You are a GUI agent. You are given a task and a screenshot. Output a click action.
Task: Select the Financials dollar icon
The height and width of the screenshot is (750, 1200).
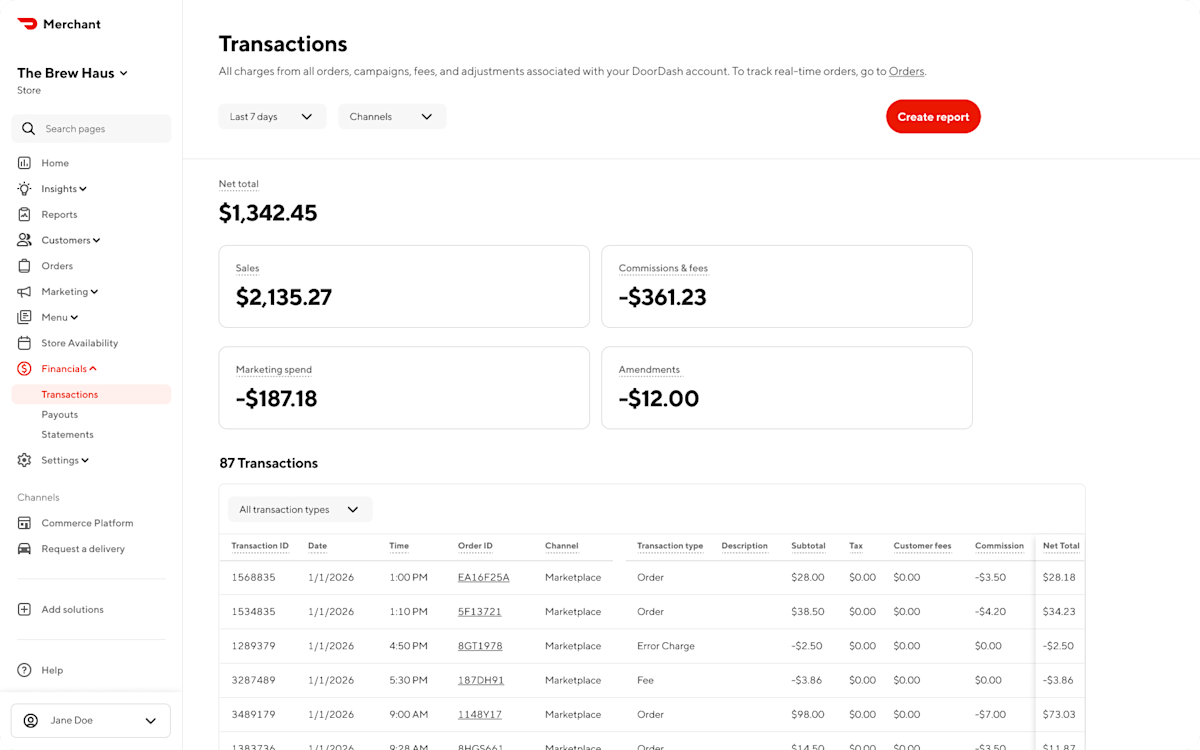[22, 368]
